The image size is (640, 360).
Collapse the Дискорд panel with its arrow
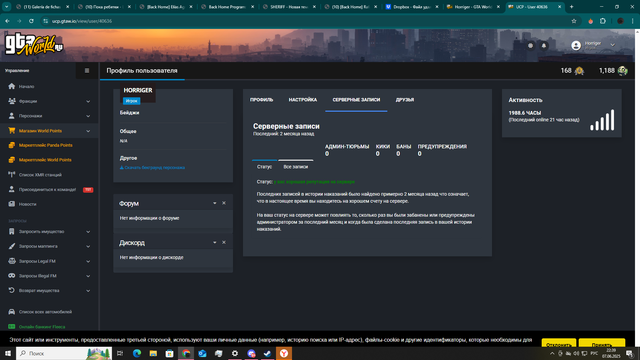point(215,242)
